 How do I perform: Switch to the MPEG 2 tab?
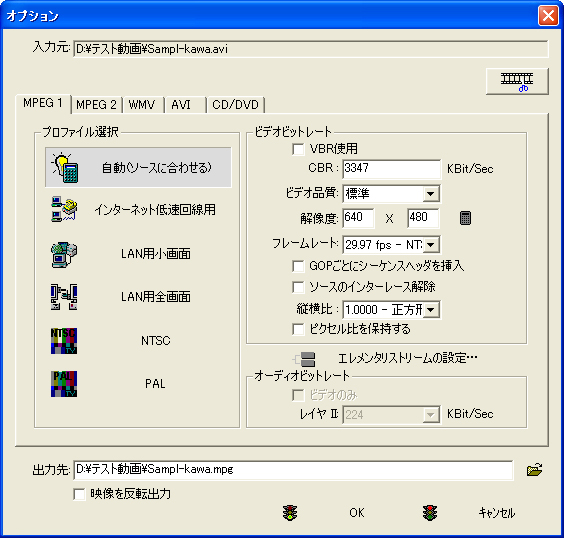click(96, 105)
